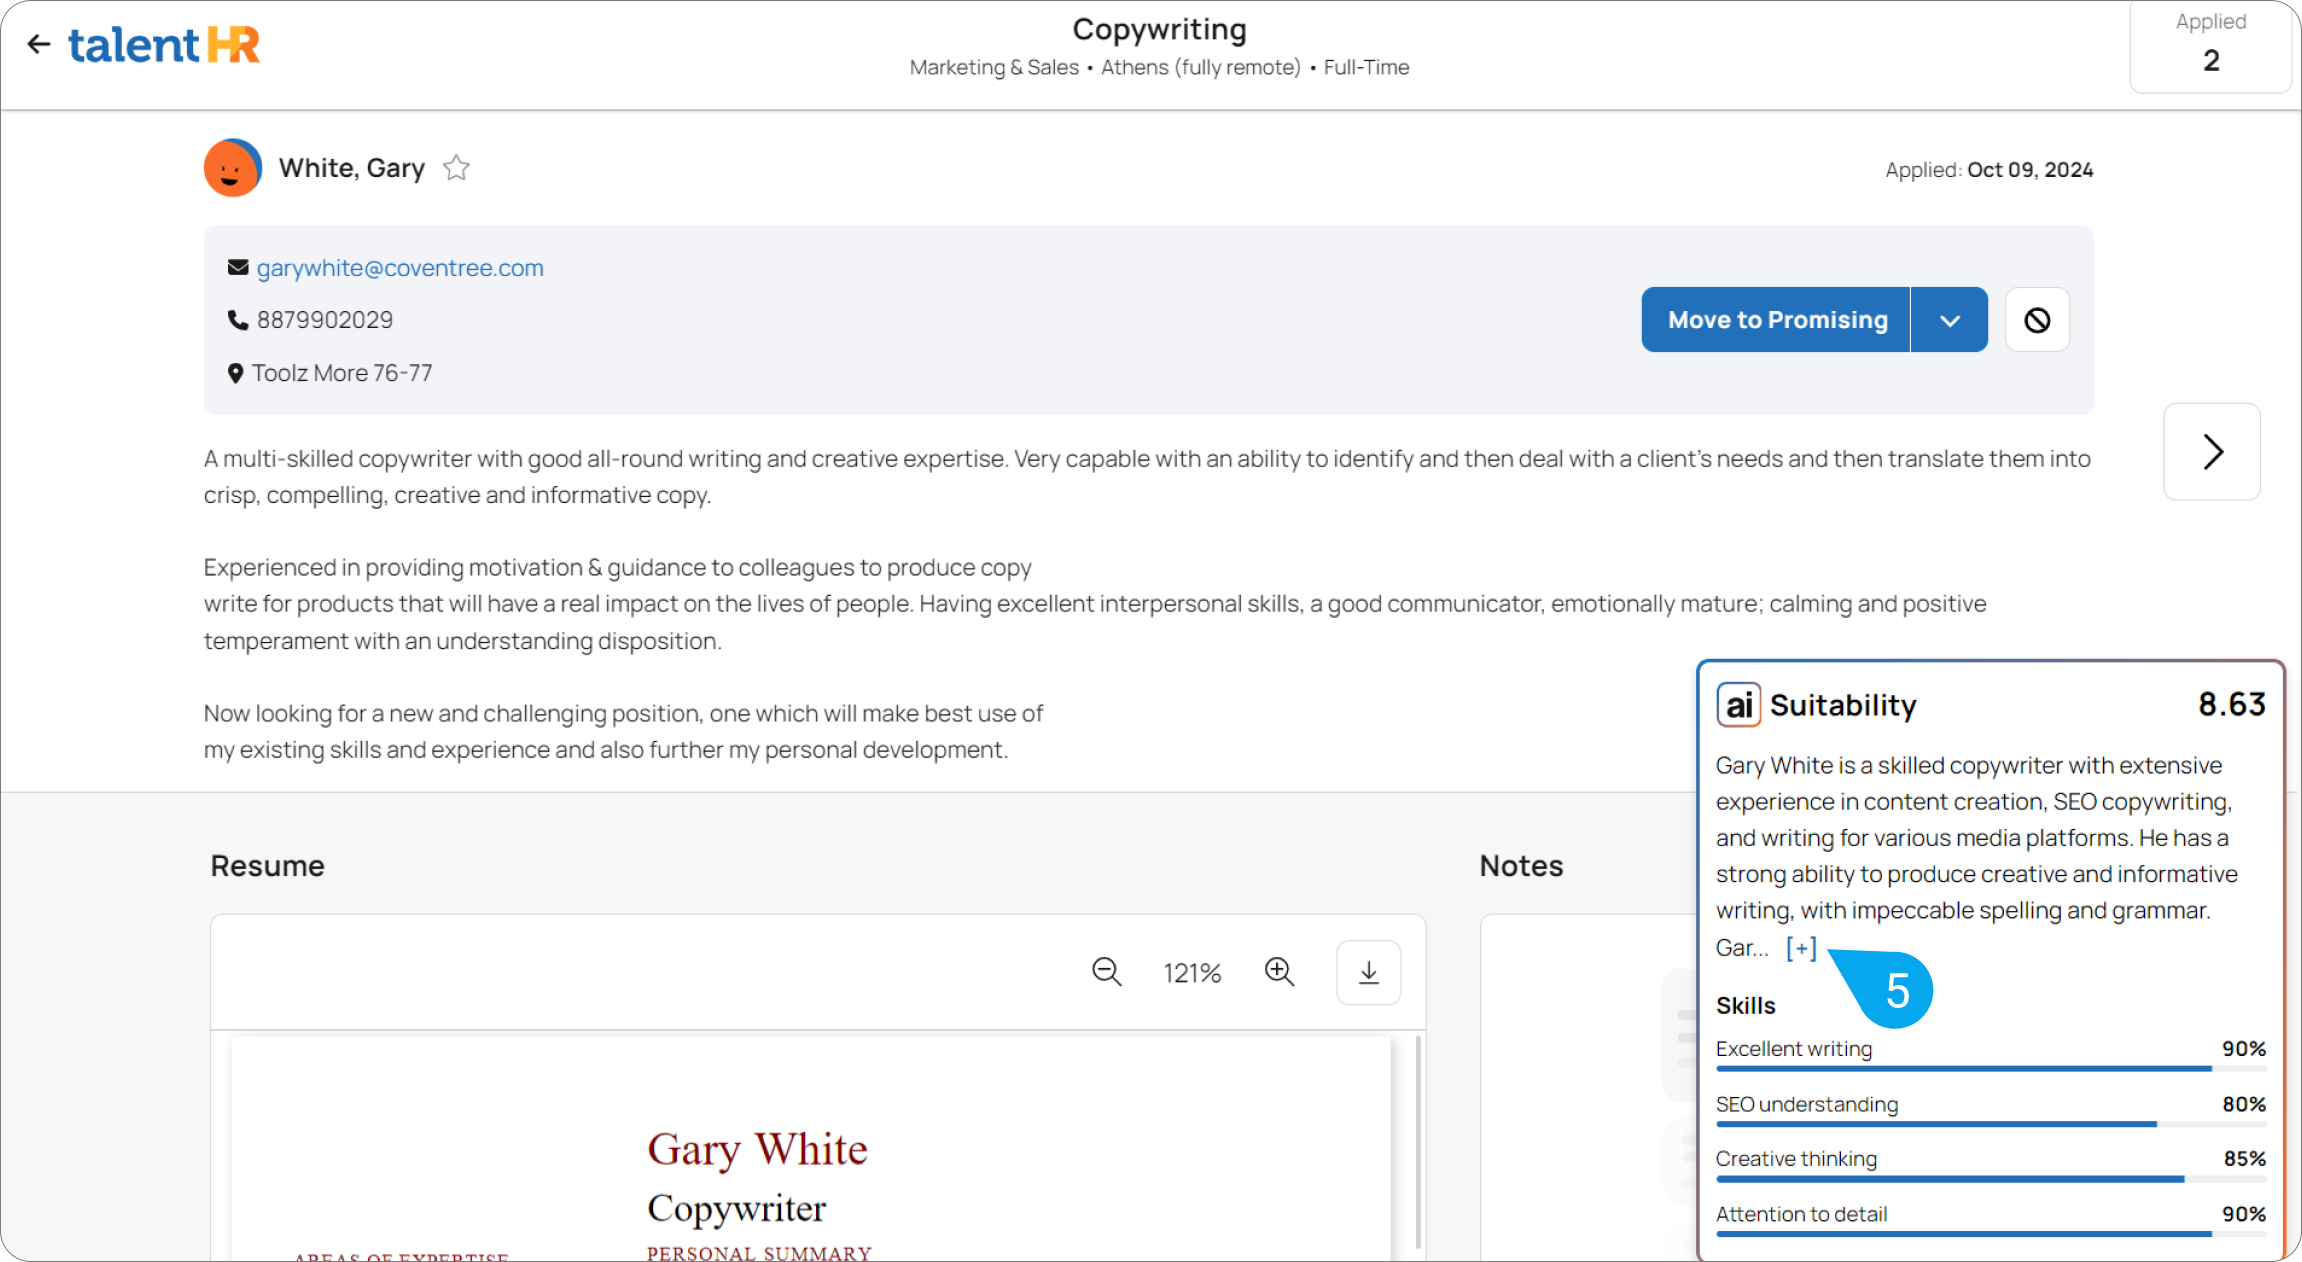The image size is (2302, 1262).
Task: Click the AI icon in Suitability panel
Action: pos(1738,705)
